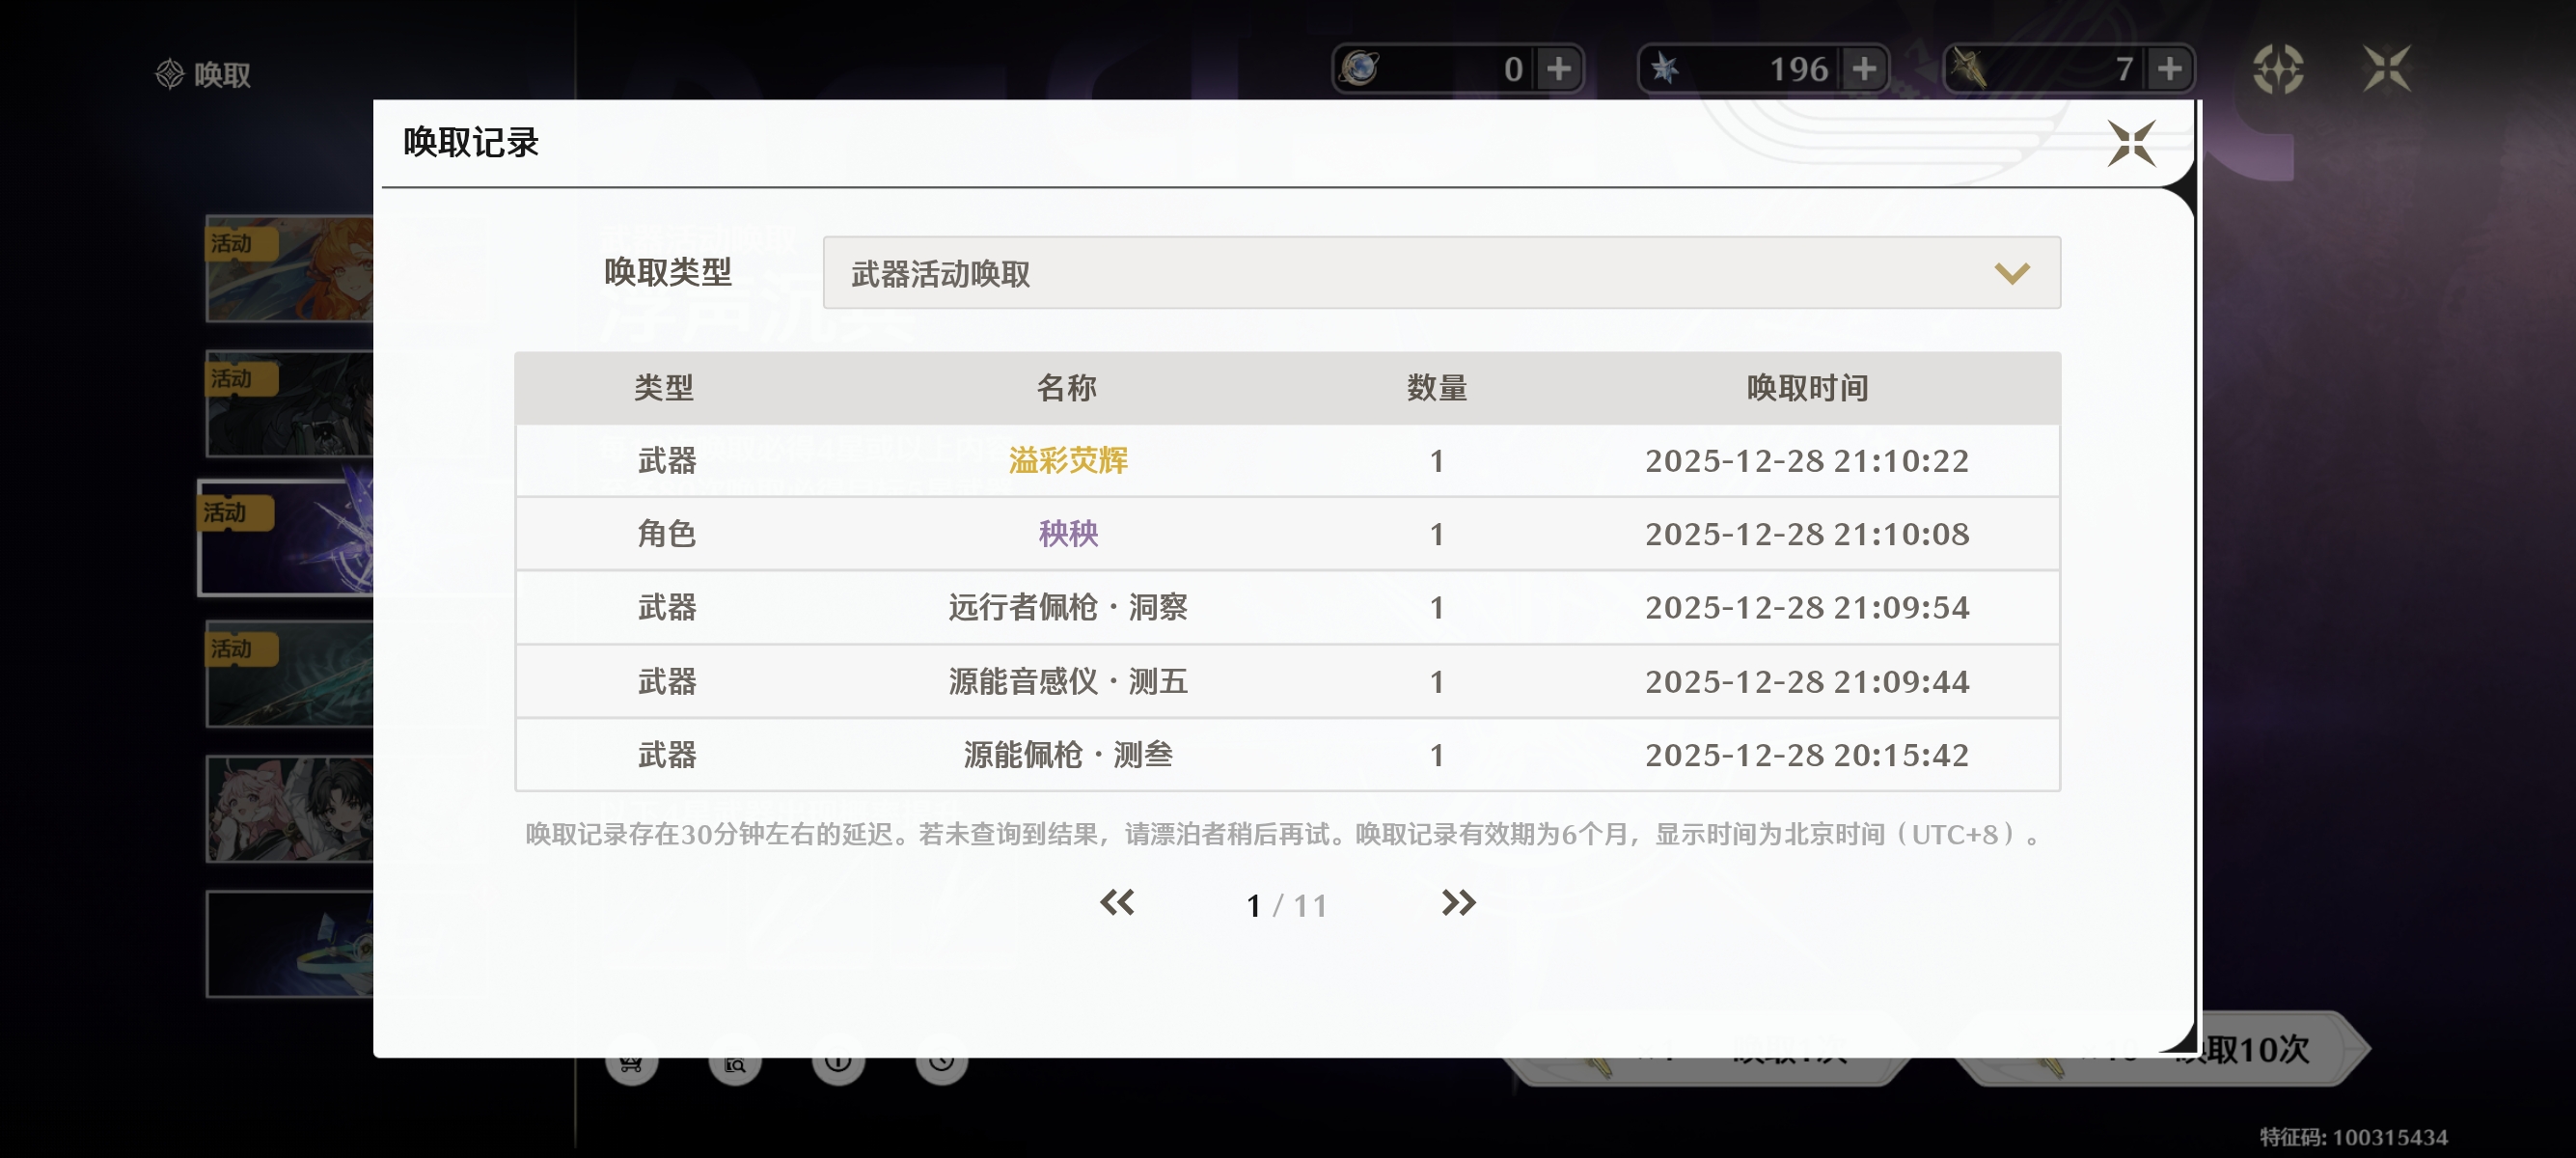Select the two-character banner thumbnail
Viewport: 2576px width, 1158px height.
[290, 808]
